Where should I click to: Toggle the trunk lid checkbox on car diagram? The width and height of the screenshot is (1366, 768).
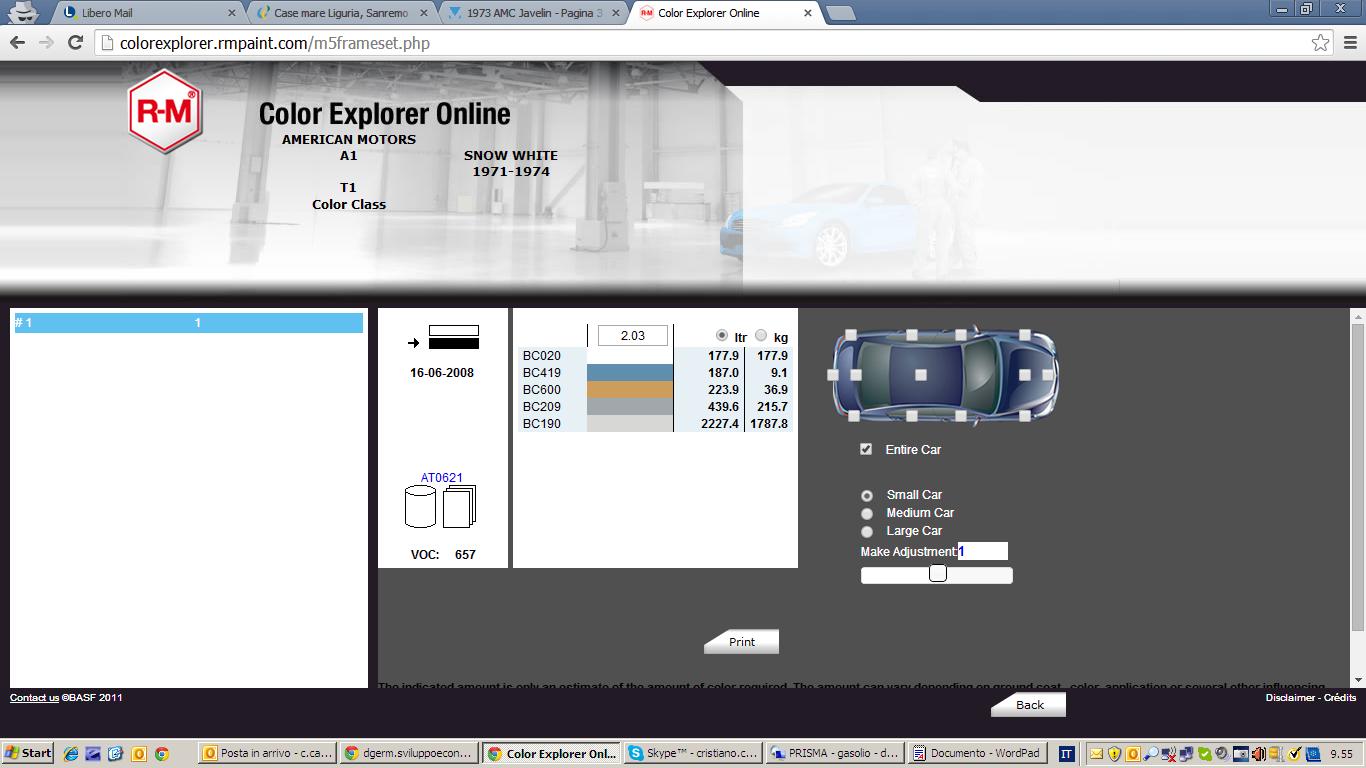pos(856,375)
